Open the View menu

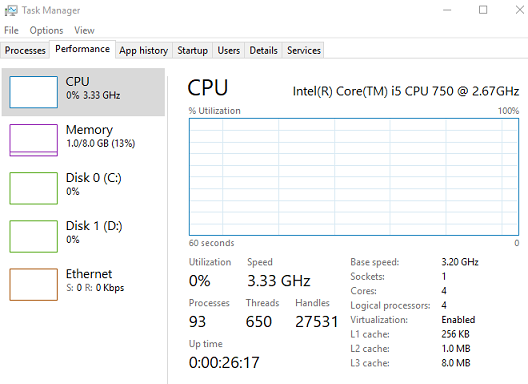[84, 30]
